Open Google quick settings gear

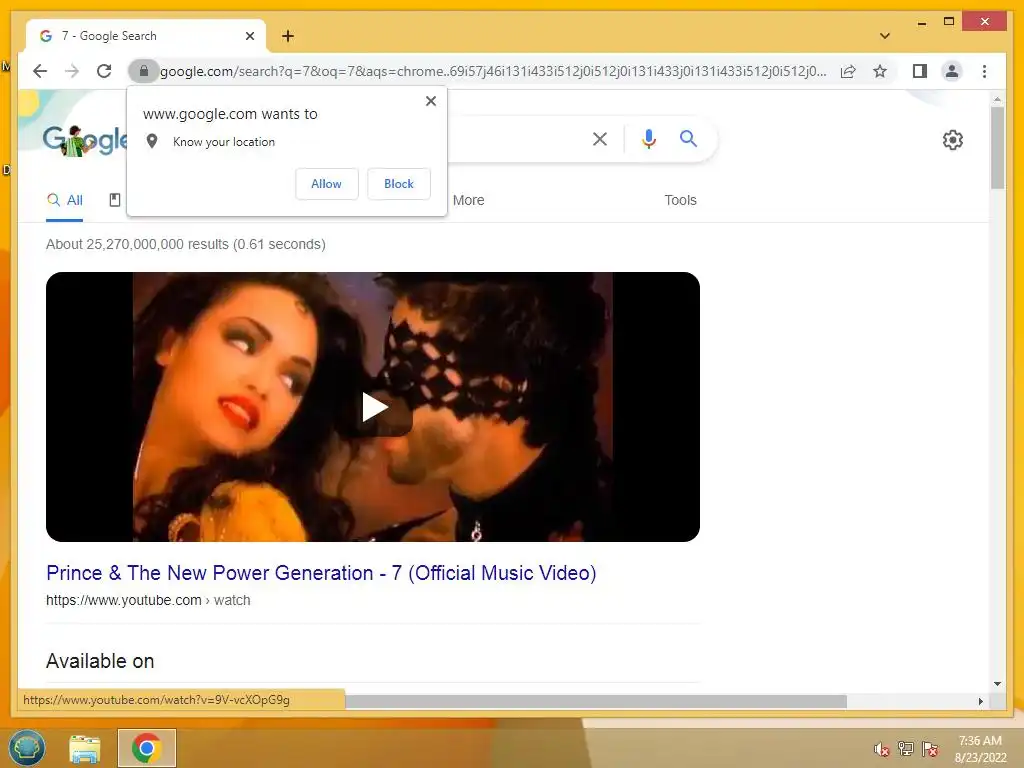coord(952,140)
